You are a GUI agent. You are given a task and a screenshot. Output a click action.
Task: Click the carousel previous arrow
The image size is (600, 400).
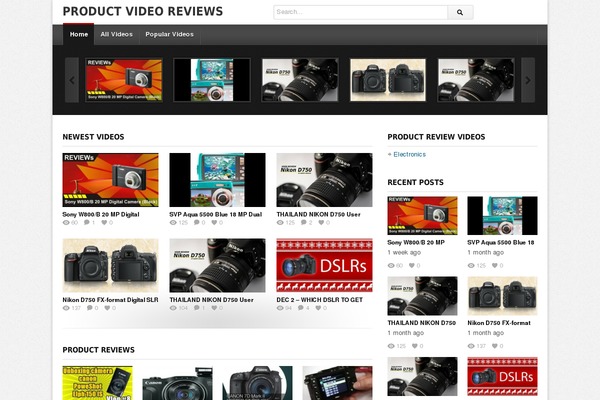click(x=72, y=80)
